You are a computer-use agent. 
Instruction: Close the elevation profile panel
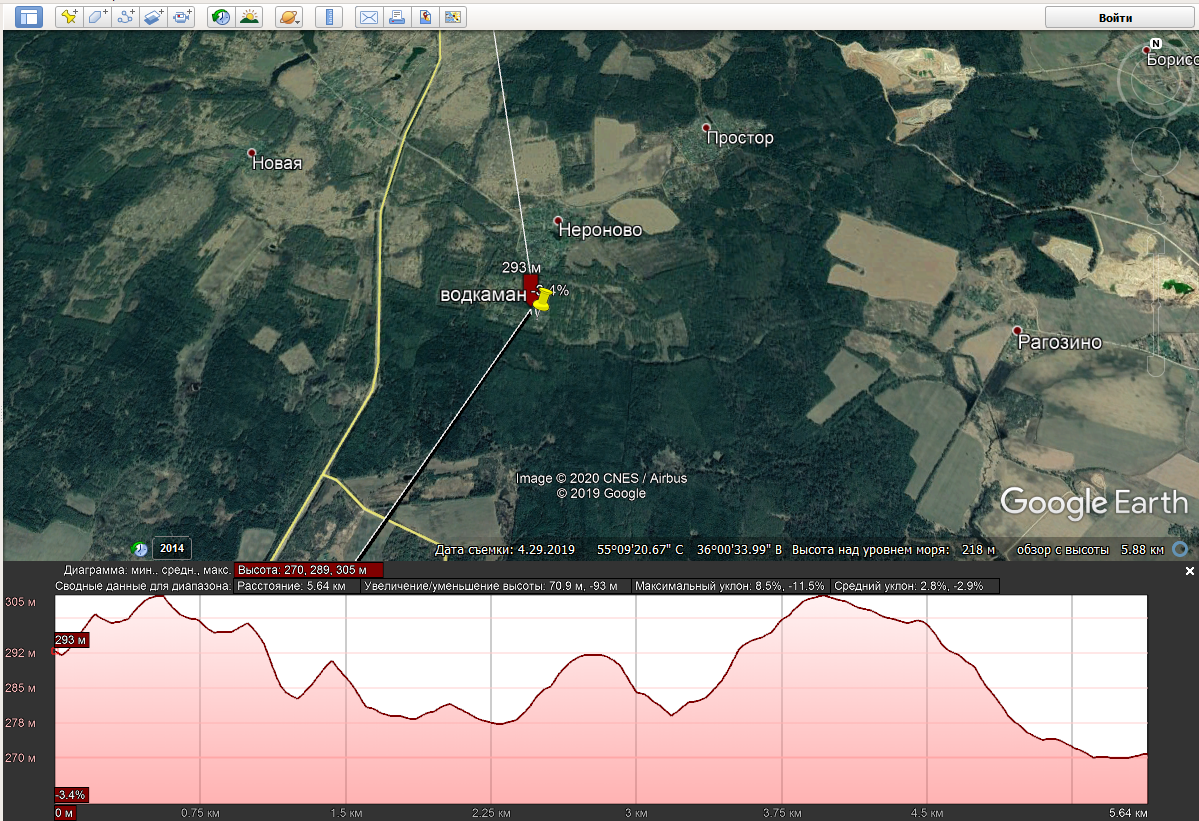(1189, 571)
